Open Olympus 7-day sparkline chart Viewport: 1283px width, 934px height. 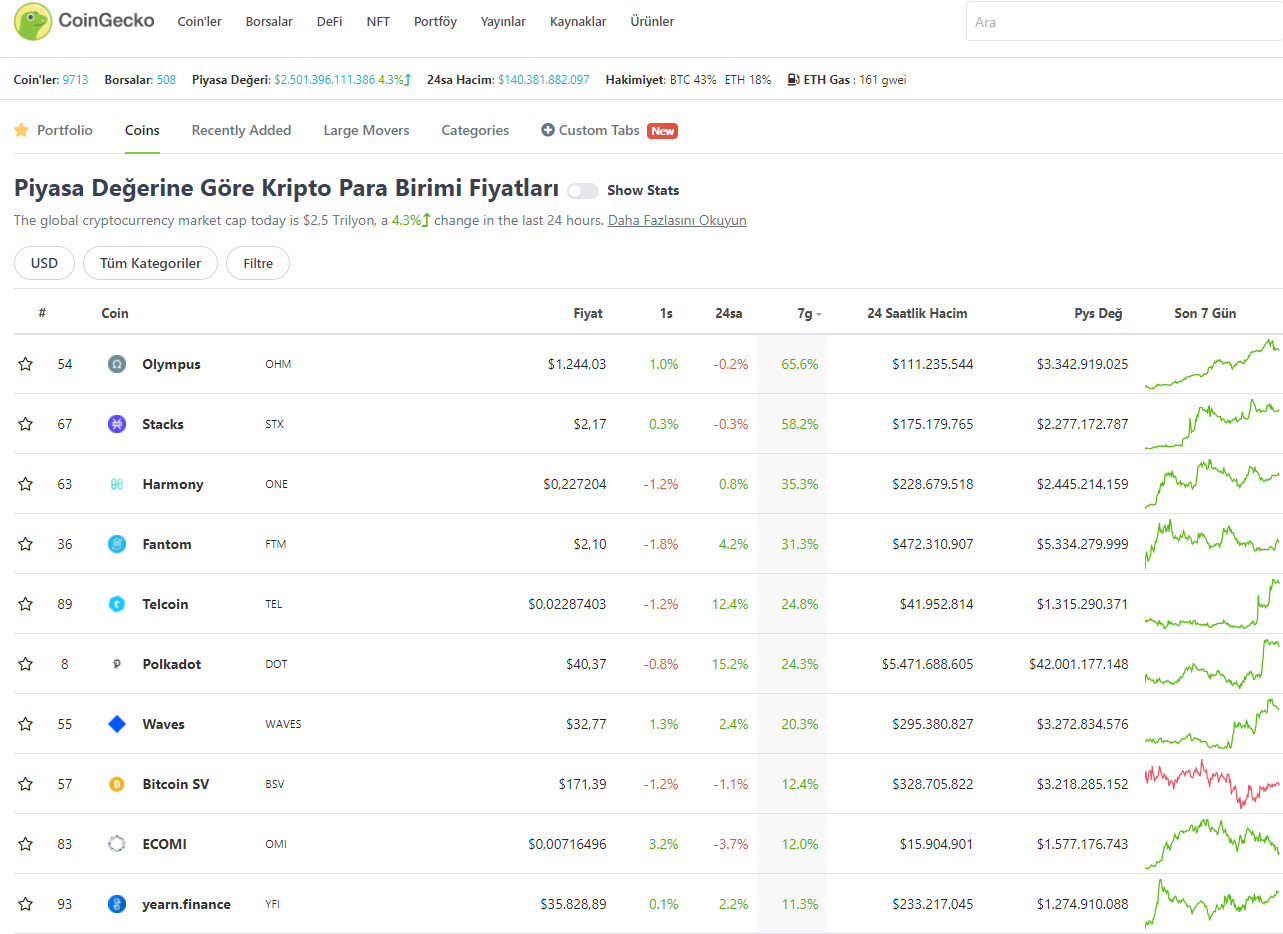pyautogui.click(x=1212, y=364)
